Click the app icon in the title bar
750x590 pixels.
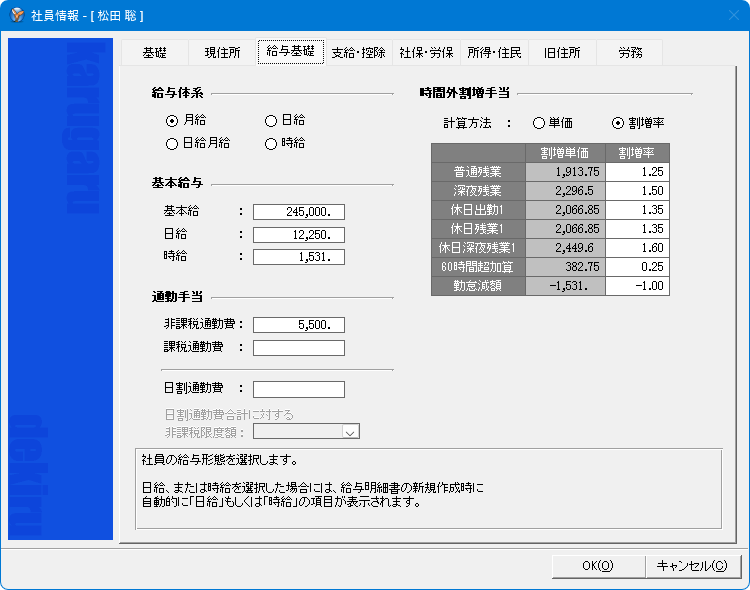pyautogui.click(x=15, y=15)
